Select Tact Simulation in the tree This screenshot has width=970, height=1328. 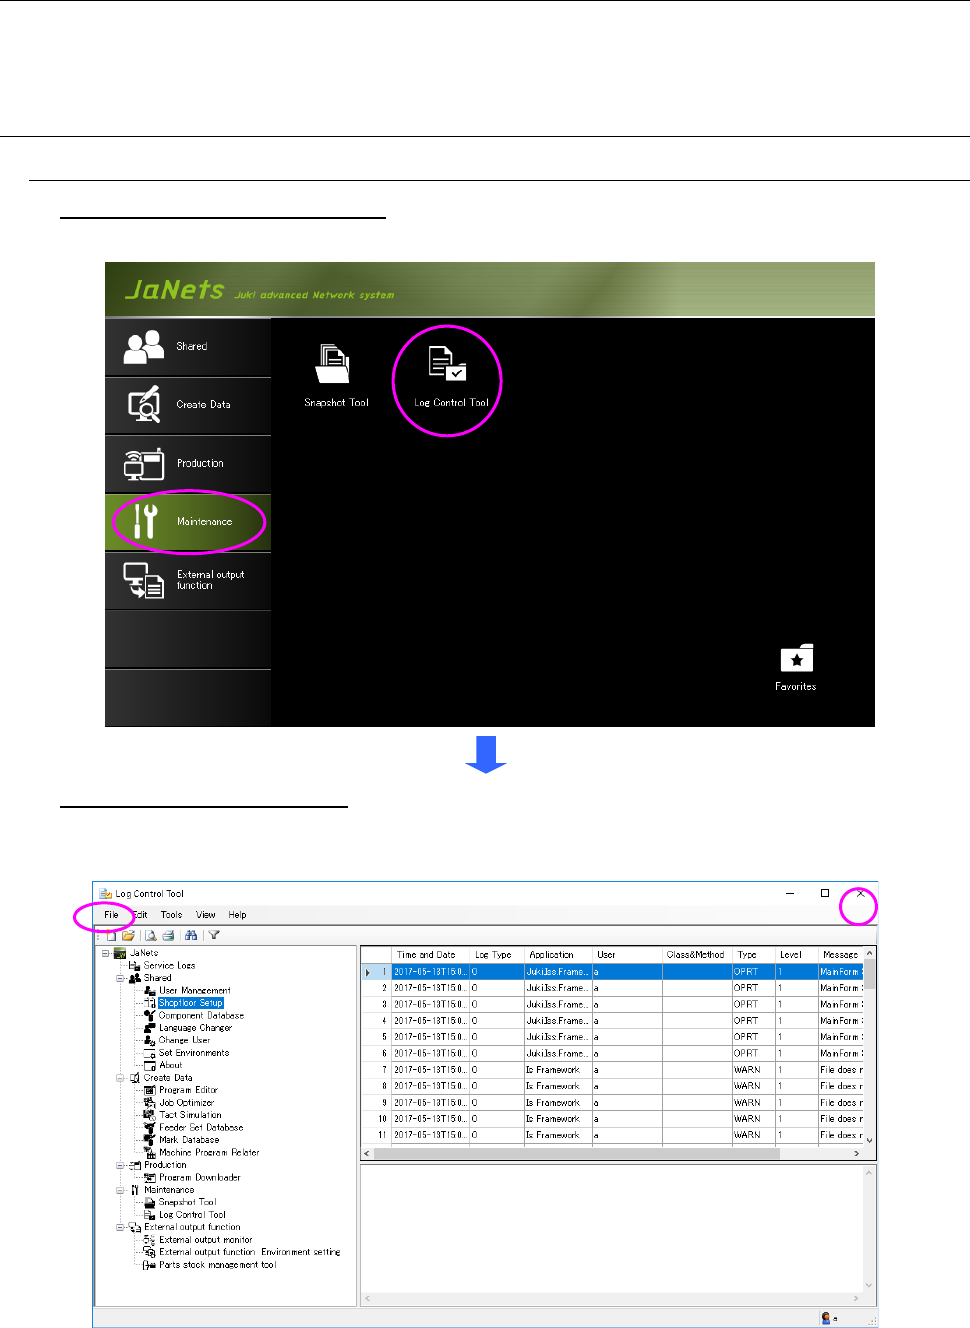point(190,1115)
